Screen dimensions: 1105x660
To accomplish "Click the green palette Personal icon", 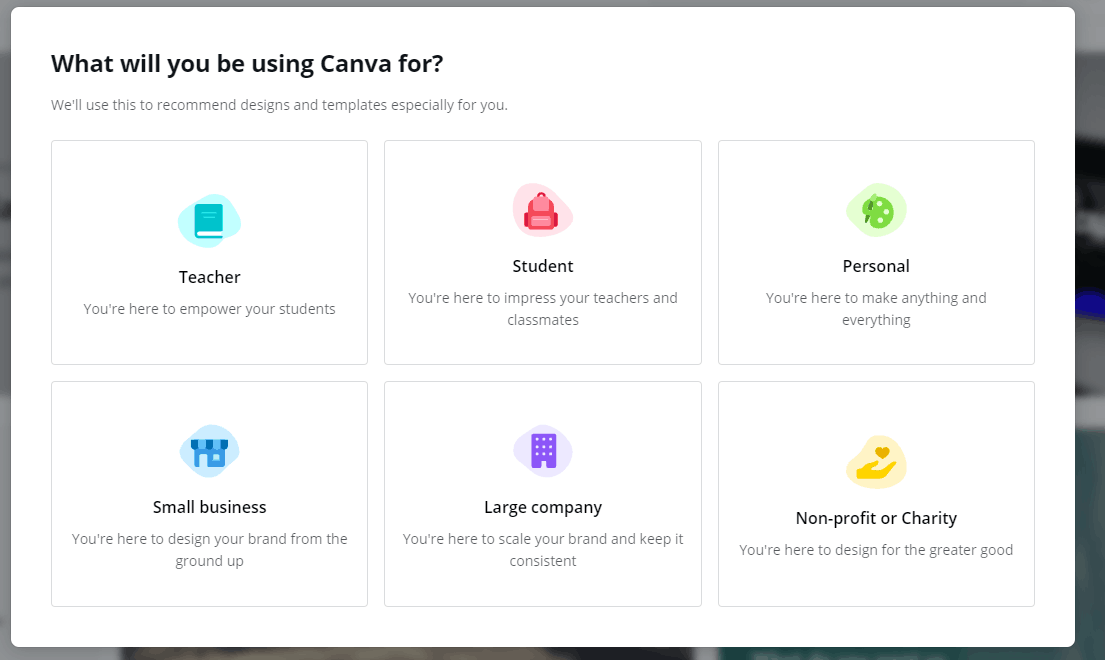I will pyautogui.click(x=876, y=210).
